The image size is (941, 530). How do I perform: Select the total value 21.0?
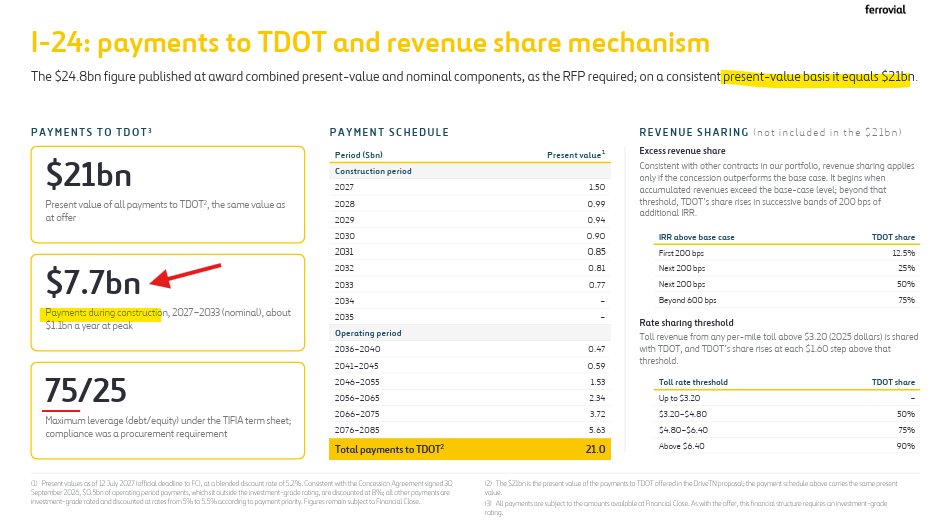click(x=595, y=449)
